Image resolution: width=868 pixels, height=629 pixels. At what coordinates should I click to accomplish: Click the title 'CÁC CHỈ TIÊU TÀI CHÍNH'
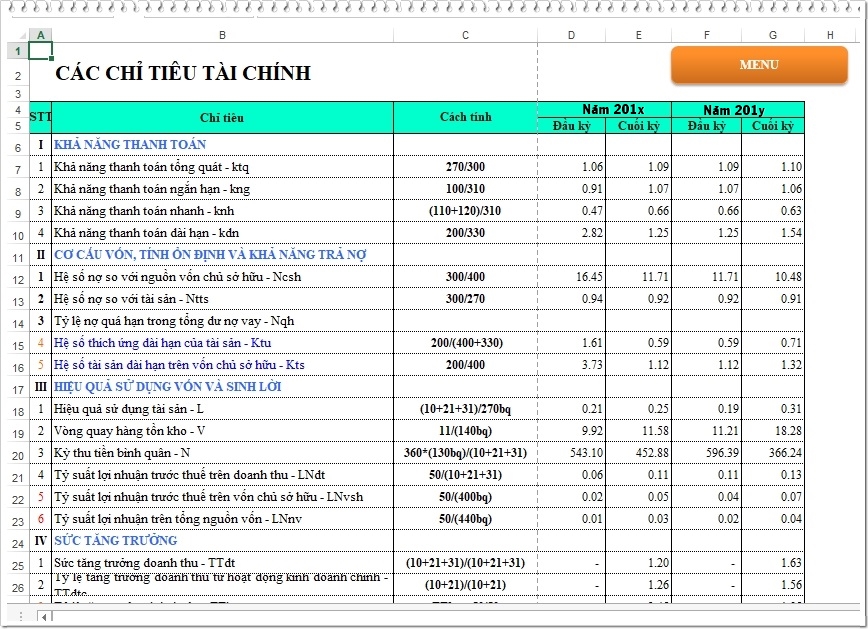[x=183, y=73]
